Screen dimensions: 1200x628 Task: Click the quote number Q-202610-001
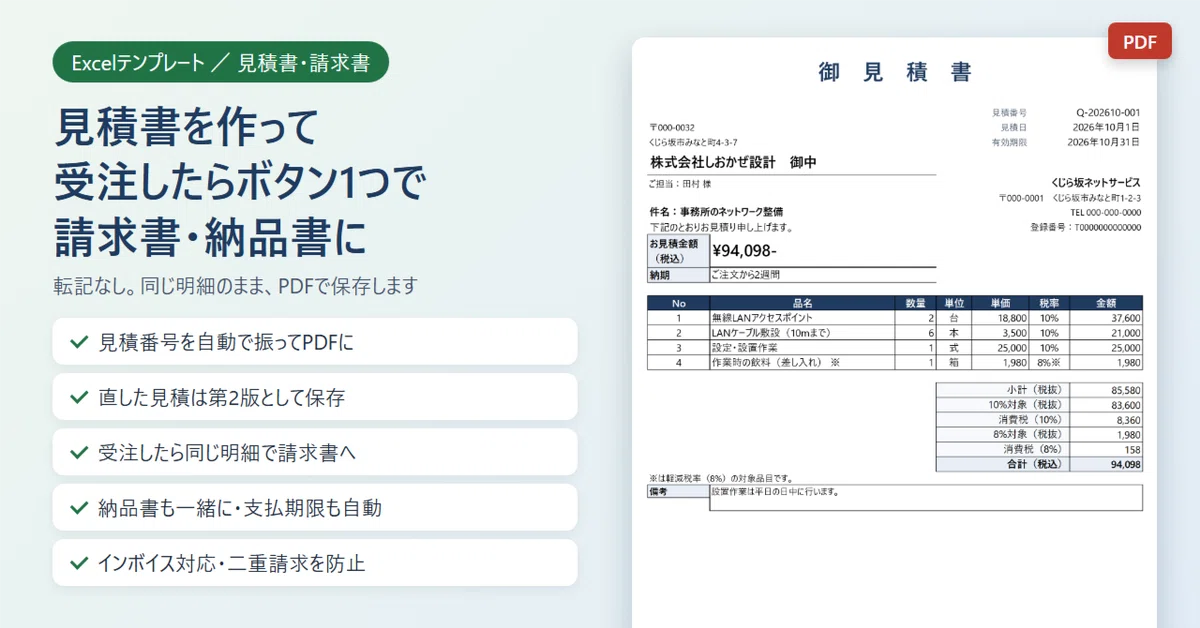tap(1108, 113)
